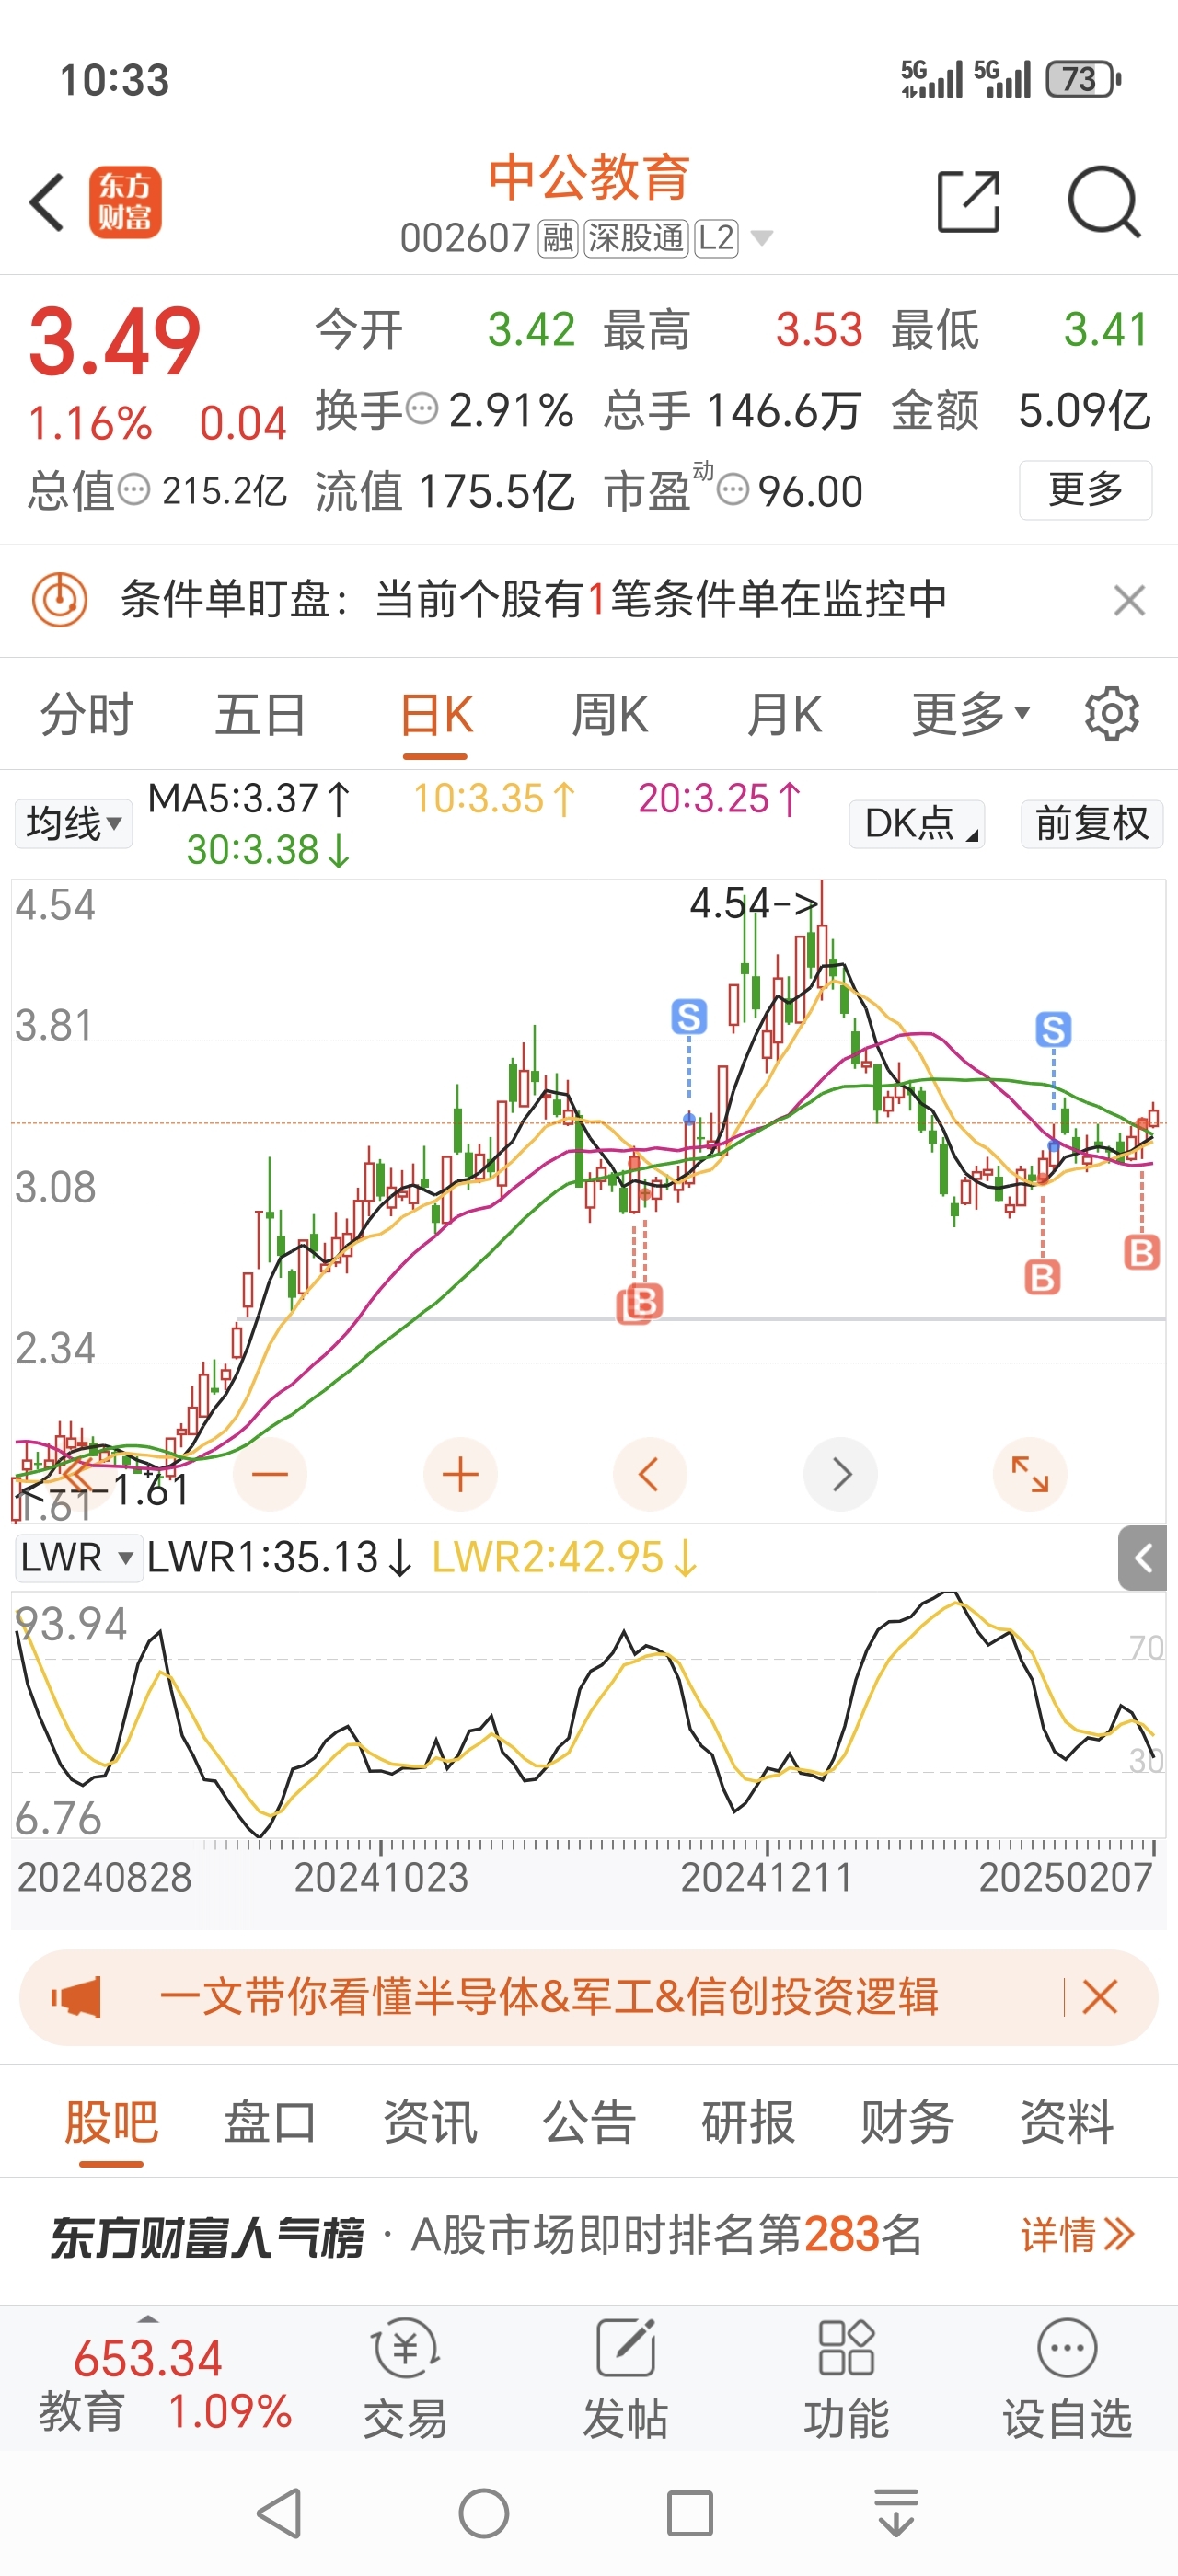The image size is (1178, 2576).
Task: Tap the rightmost red B buy marker
Action: [x=1142, y=1252]
